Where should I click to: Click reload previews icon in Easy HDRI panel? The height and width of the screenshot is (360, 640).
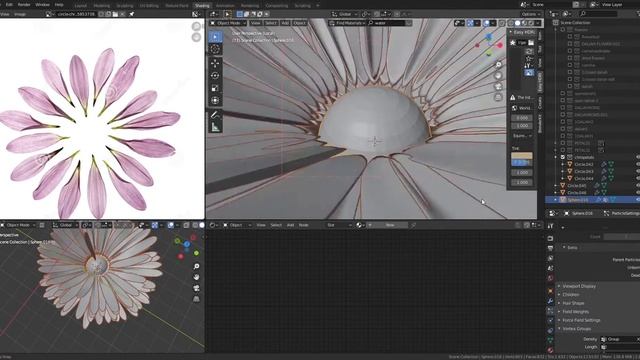coord(529,51)
